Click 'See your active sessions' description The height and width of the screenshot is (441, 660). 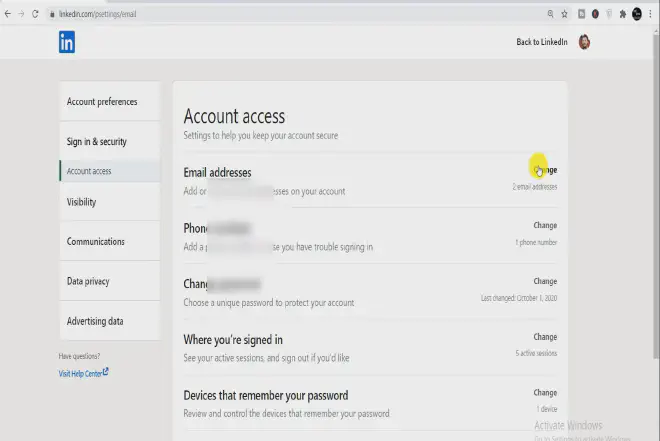coord(266,358)
